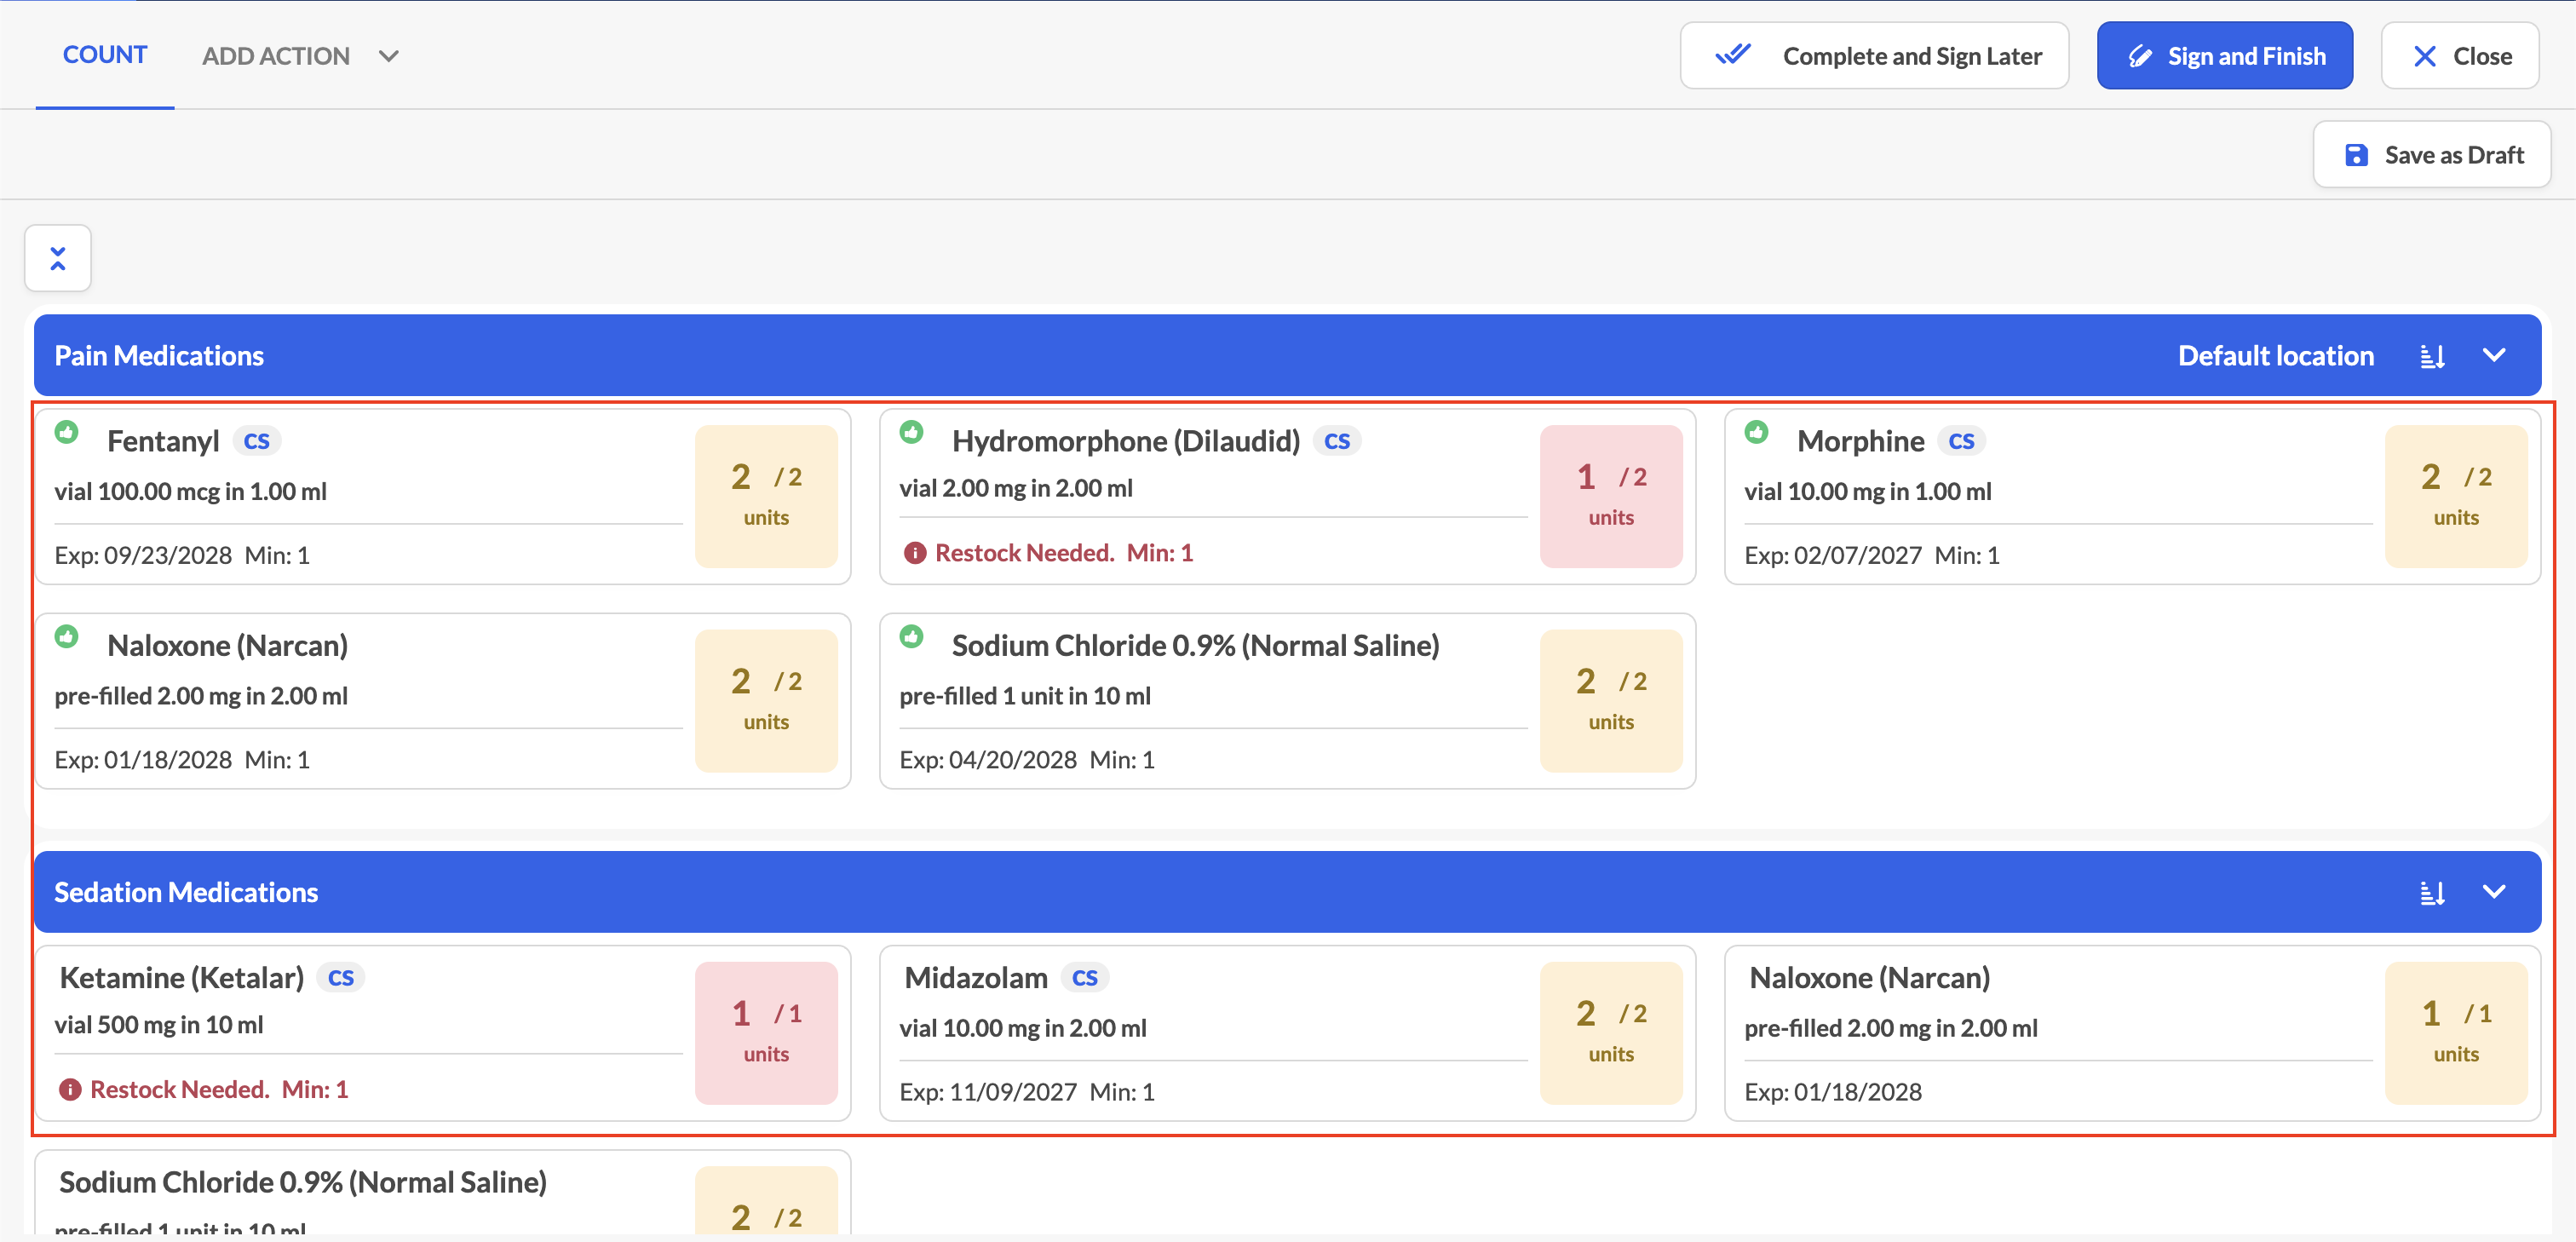Select the Hydromorphone 1/2 units count box

coord(1611,497)
